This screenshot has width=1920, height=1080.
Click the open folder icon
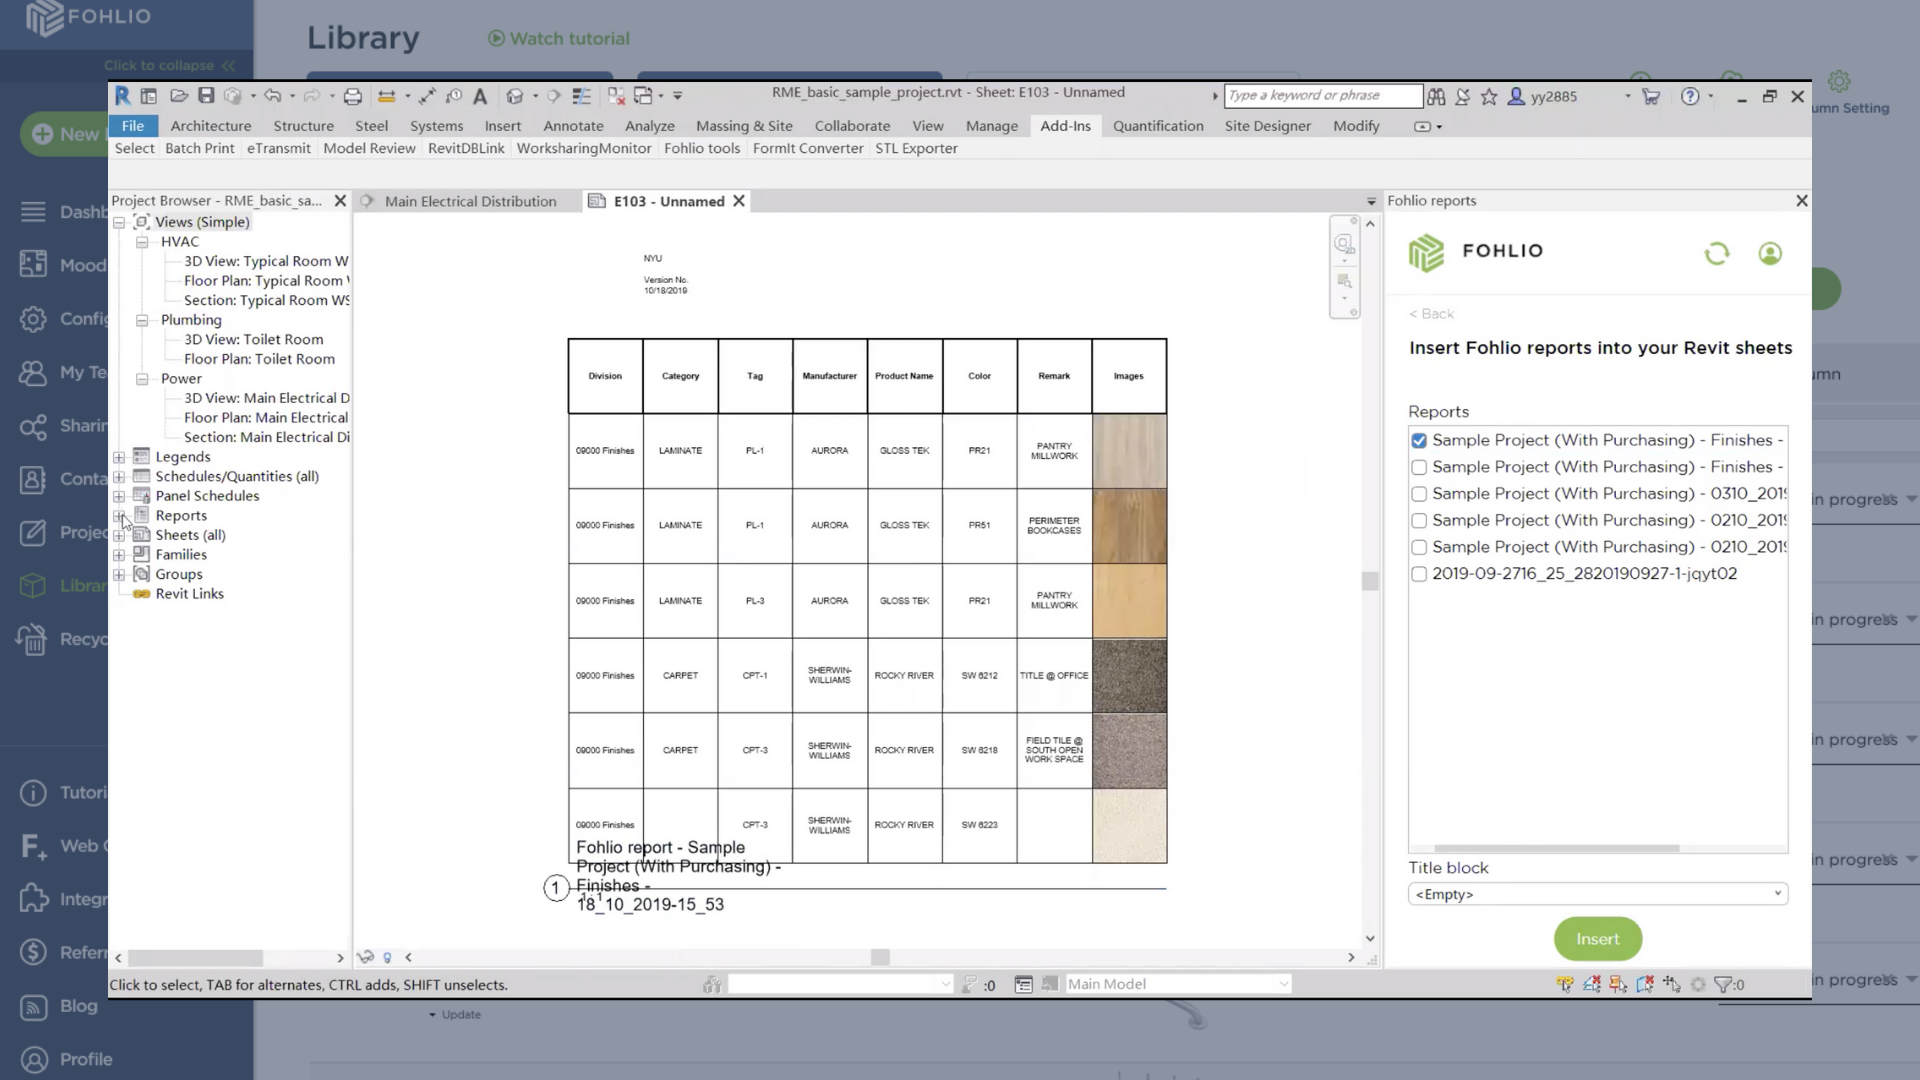(179, 96)
